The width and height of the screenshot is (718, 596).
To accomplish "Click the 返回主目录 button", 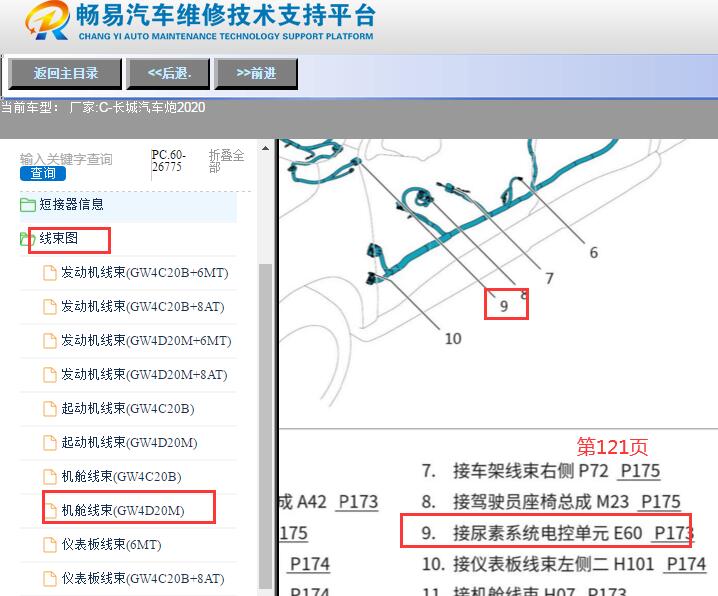I will click(x=65, y=73).
